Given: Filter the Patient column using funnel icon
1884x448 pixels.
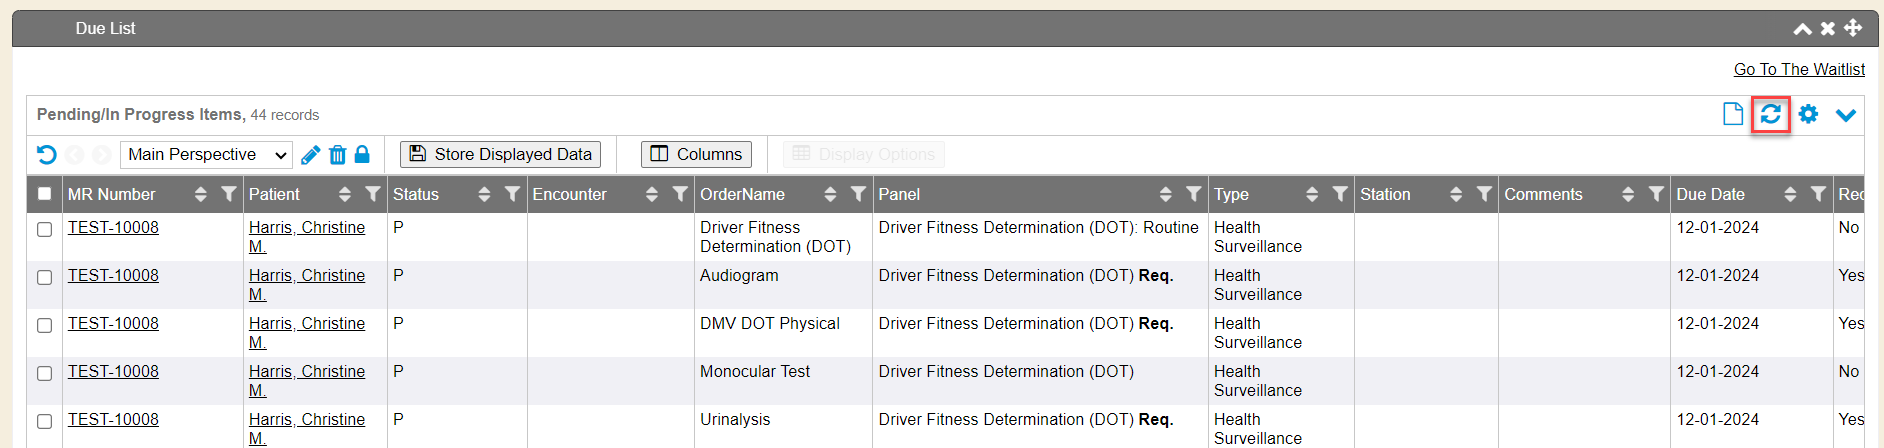Looking at the screenshot, I should (373, 194).
